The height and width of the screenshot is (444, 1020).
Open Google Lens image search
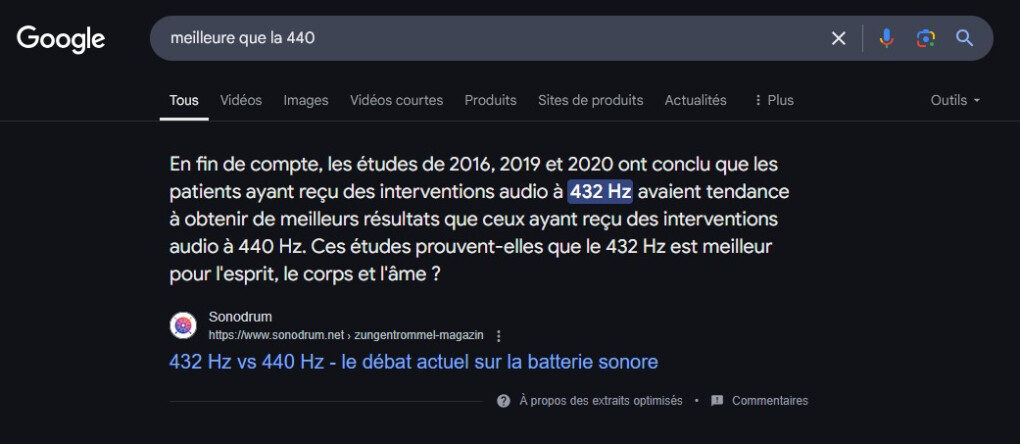click(x=925, y=38)
